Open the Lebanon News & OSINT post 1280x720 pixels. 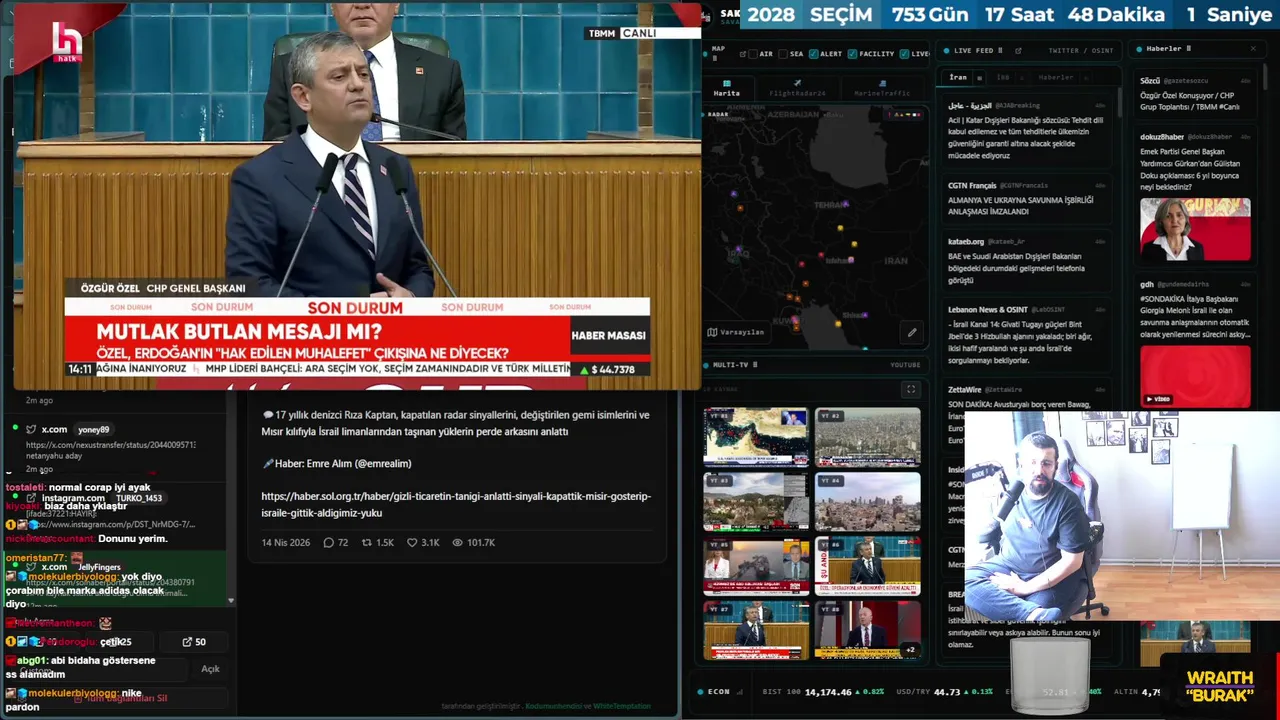1027,335
